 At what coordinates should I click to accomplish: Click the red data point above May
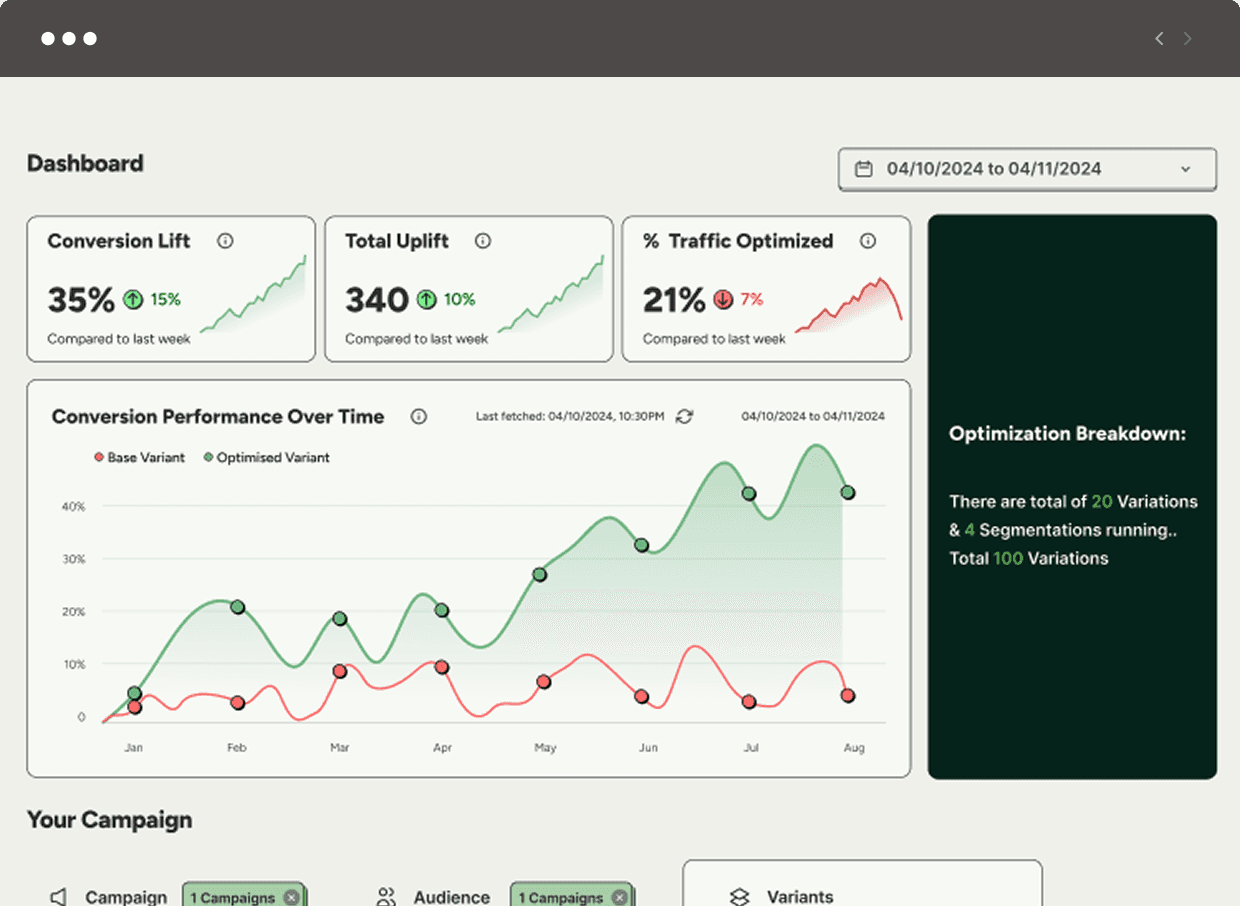543,682
